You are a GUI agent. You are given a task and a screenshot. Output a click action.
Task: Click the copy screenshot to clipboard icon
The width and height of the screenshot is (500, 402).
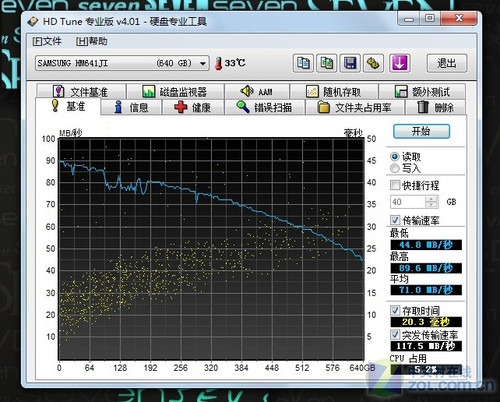pos(327,63)
